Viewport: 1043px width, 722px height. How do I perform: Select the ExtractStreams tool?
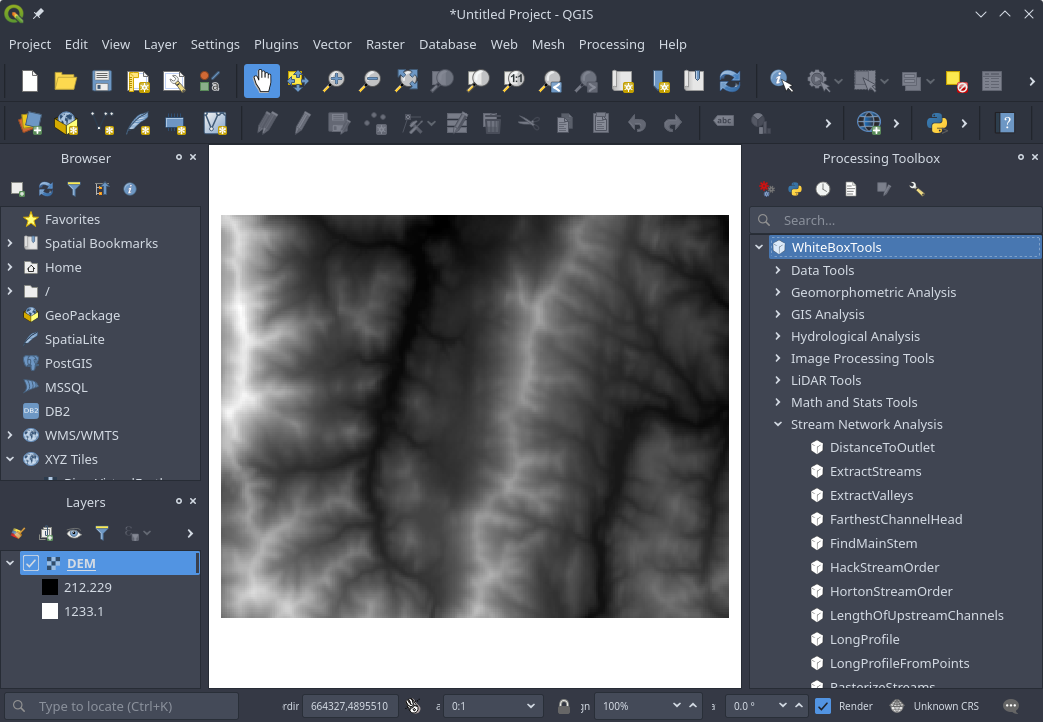click(875, 471)
